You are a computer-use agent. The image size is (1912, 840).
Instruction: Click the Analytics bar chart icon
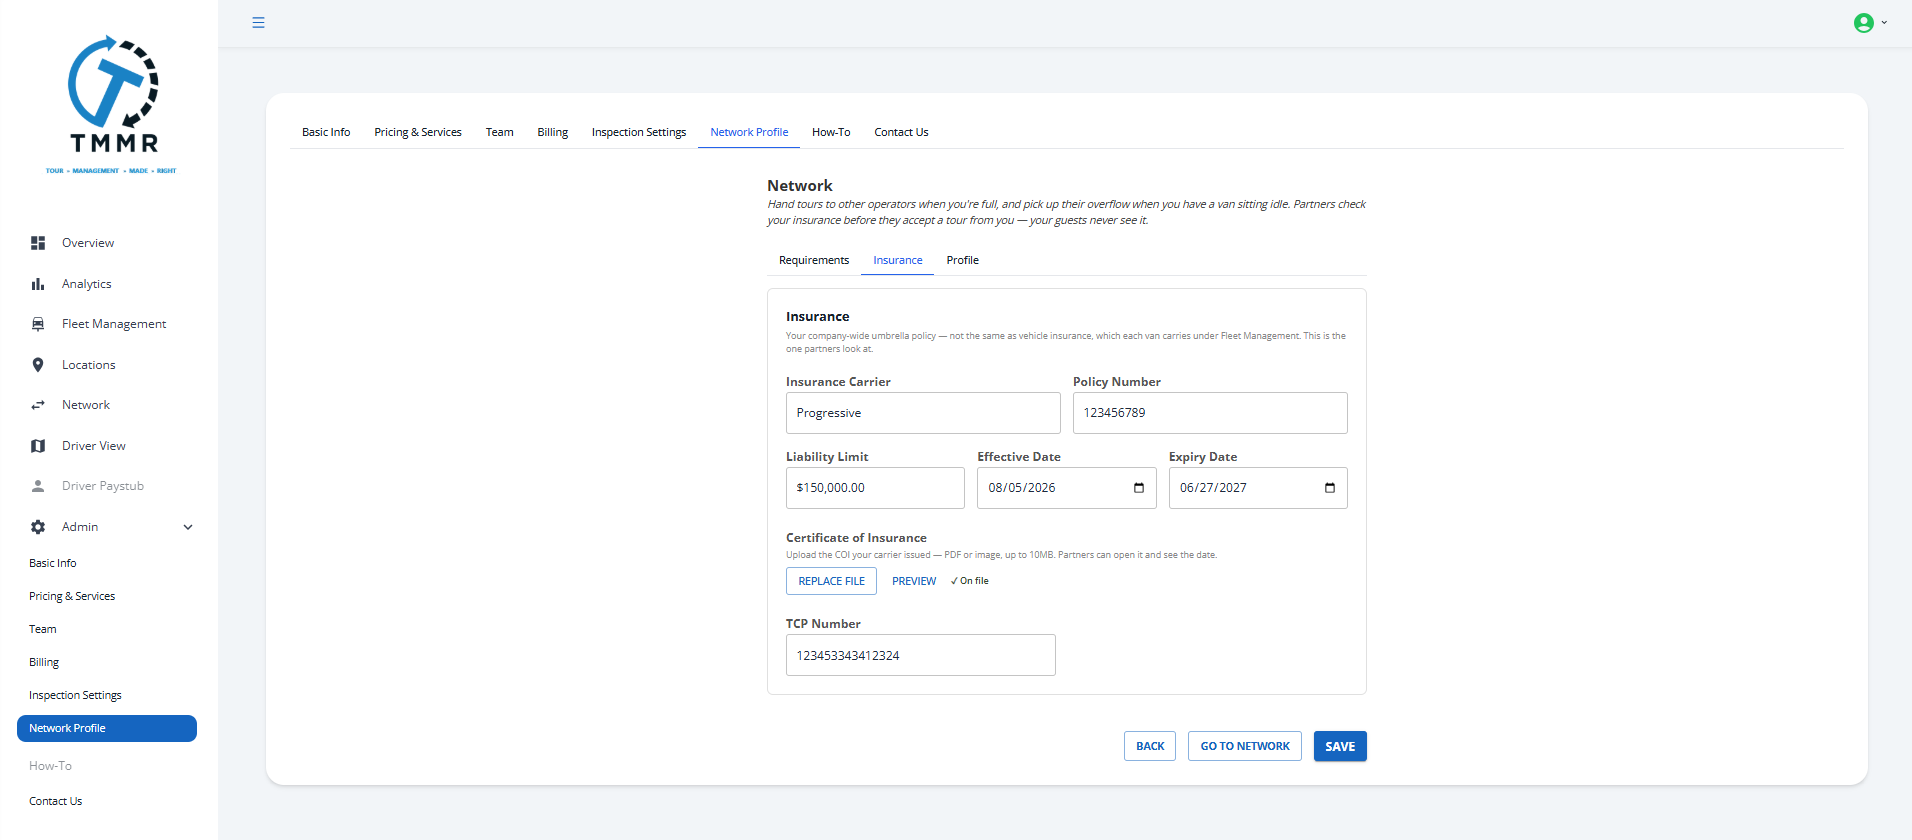point(38,284)
